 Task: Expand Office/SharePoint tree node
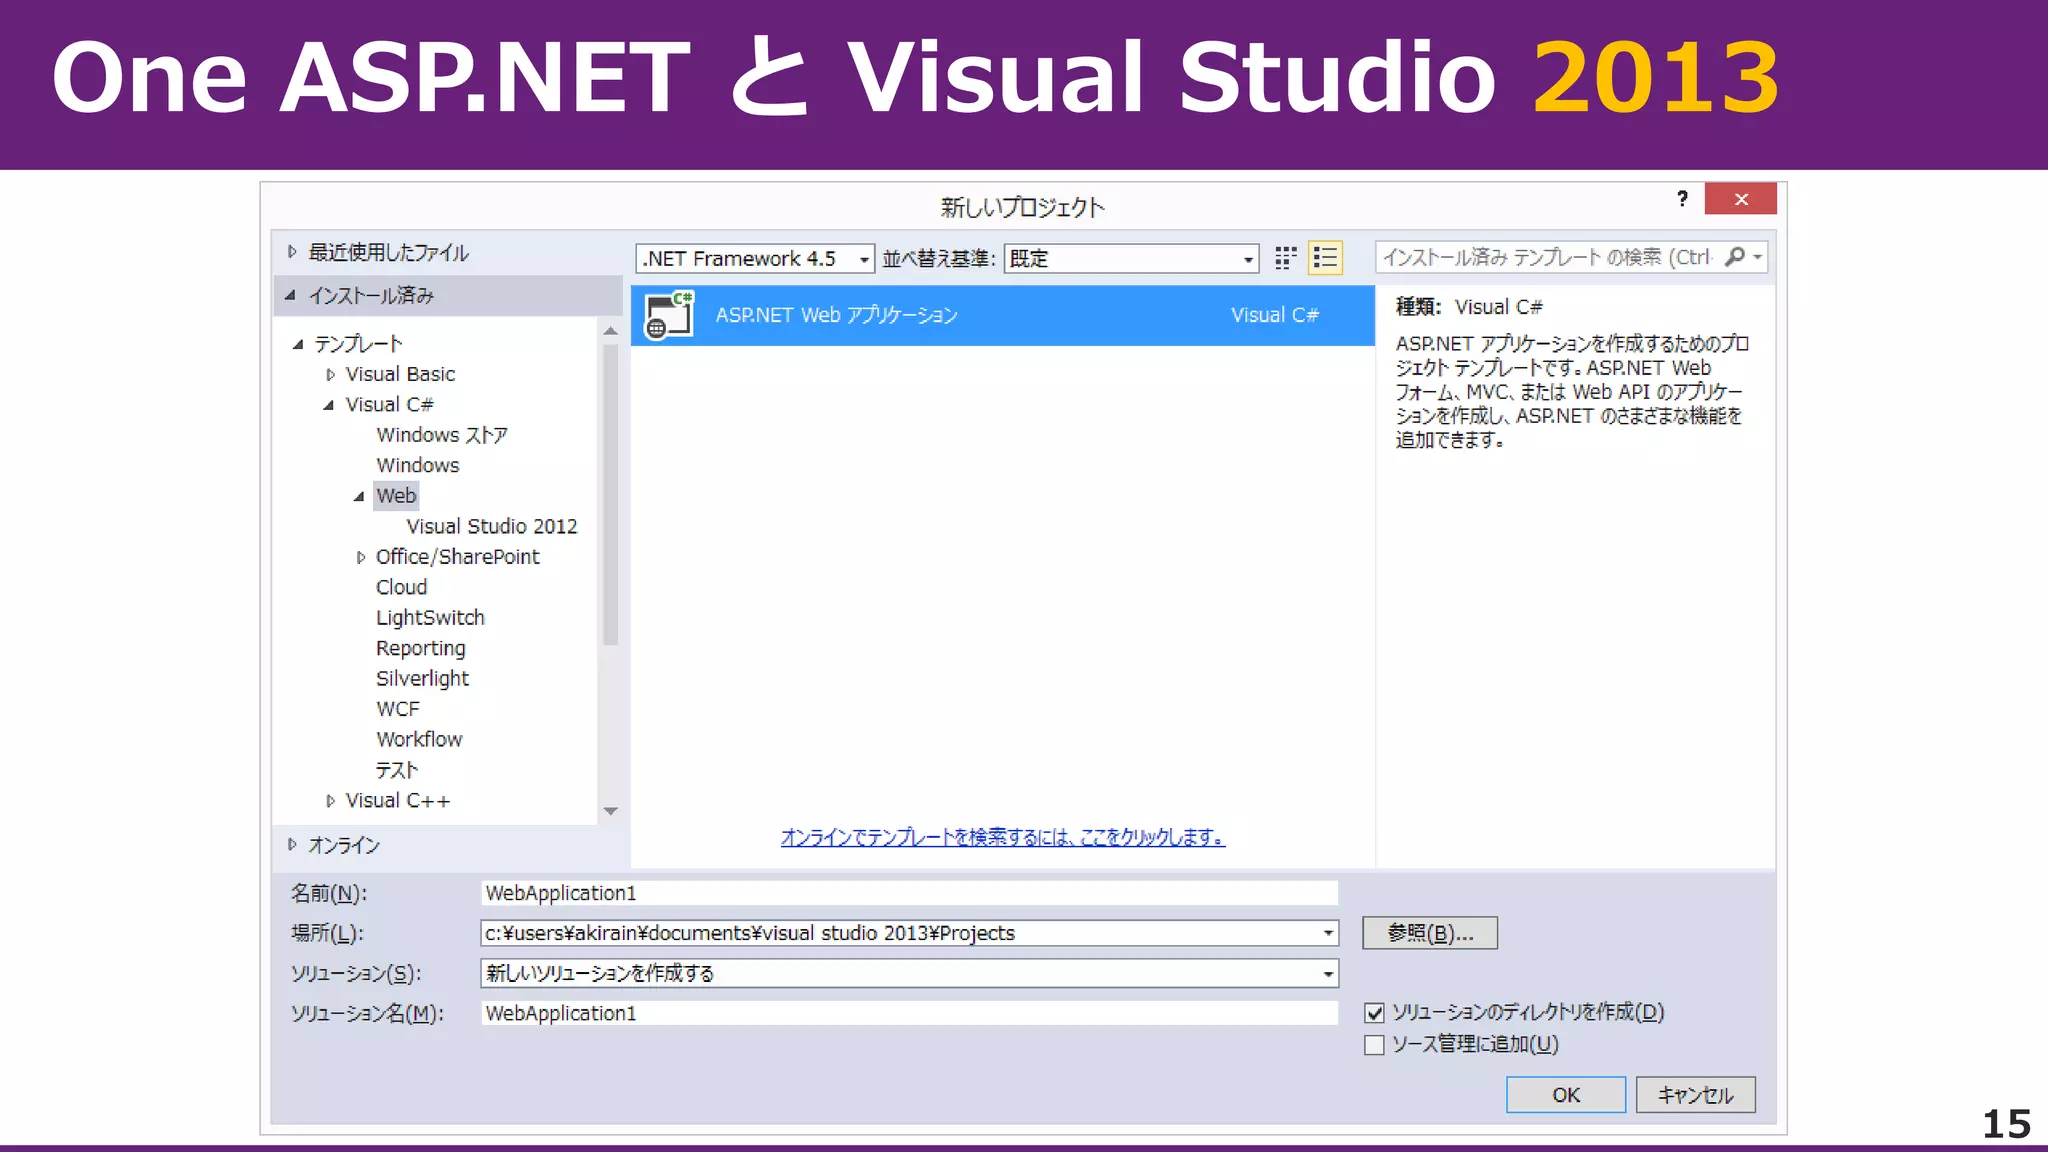tap(360, 558)
